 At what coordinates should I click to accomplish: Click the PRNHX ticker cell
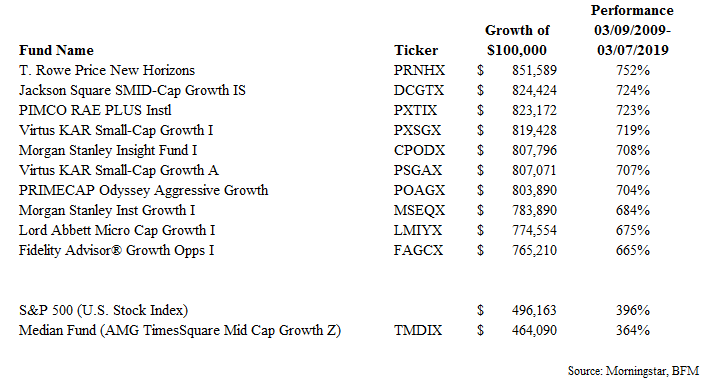[x=419, y=70]
